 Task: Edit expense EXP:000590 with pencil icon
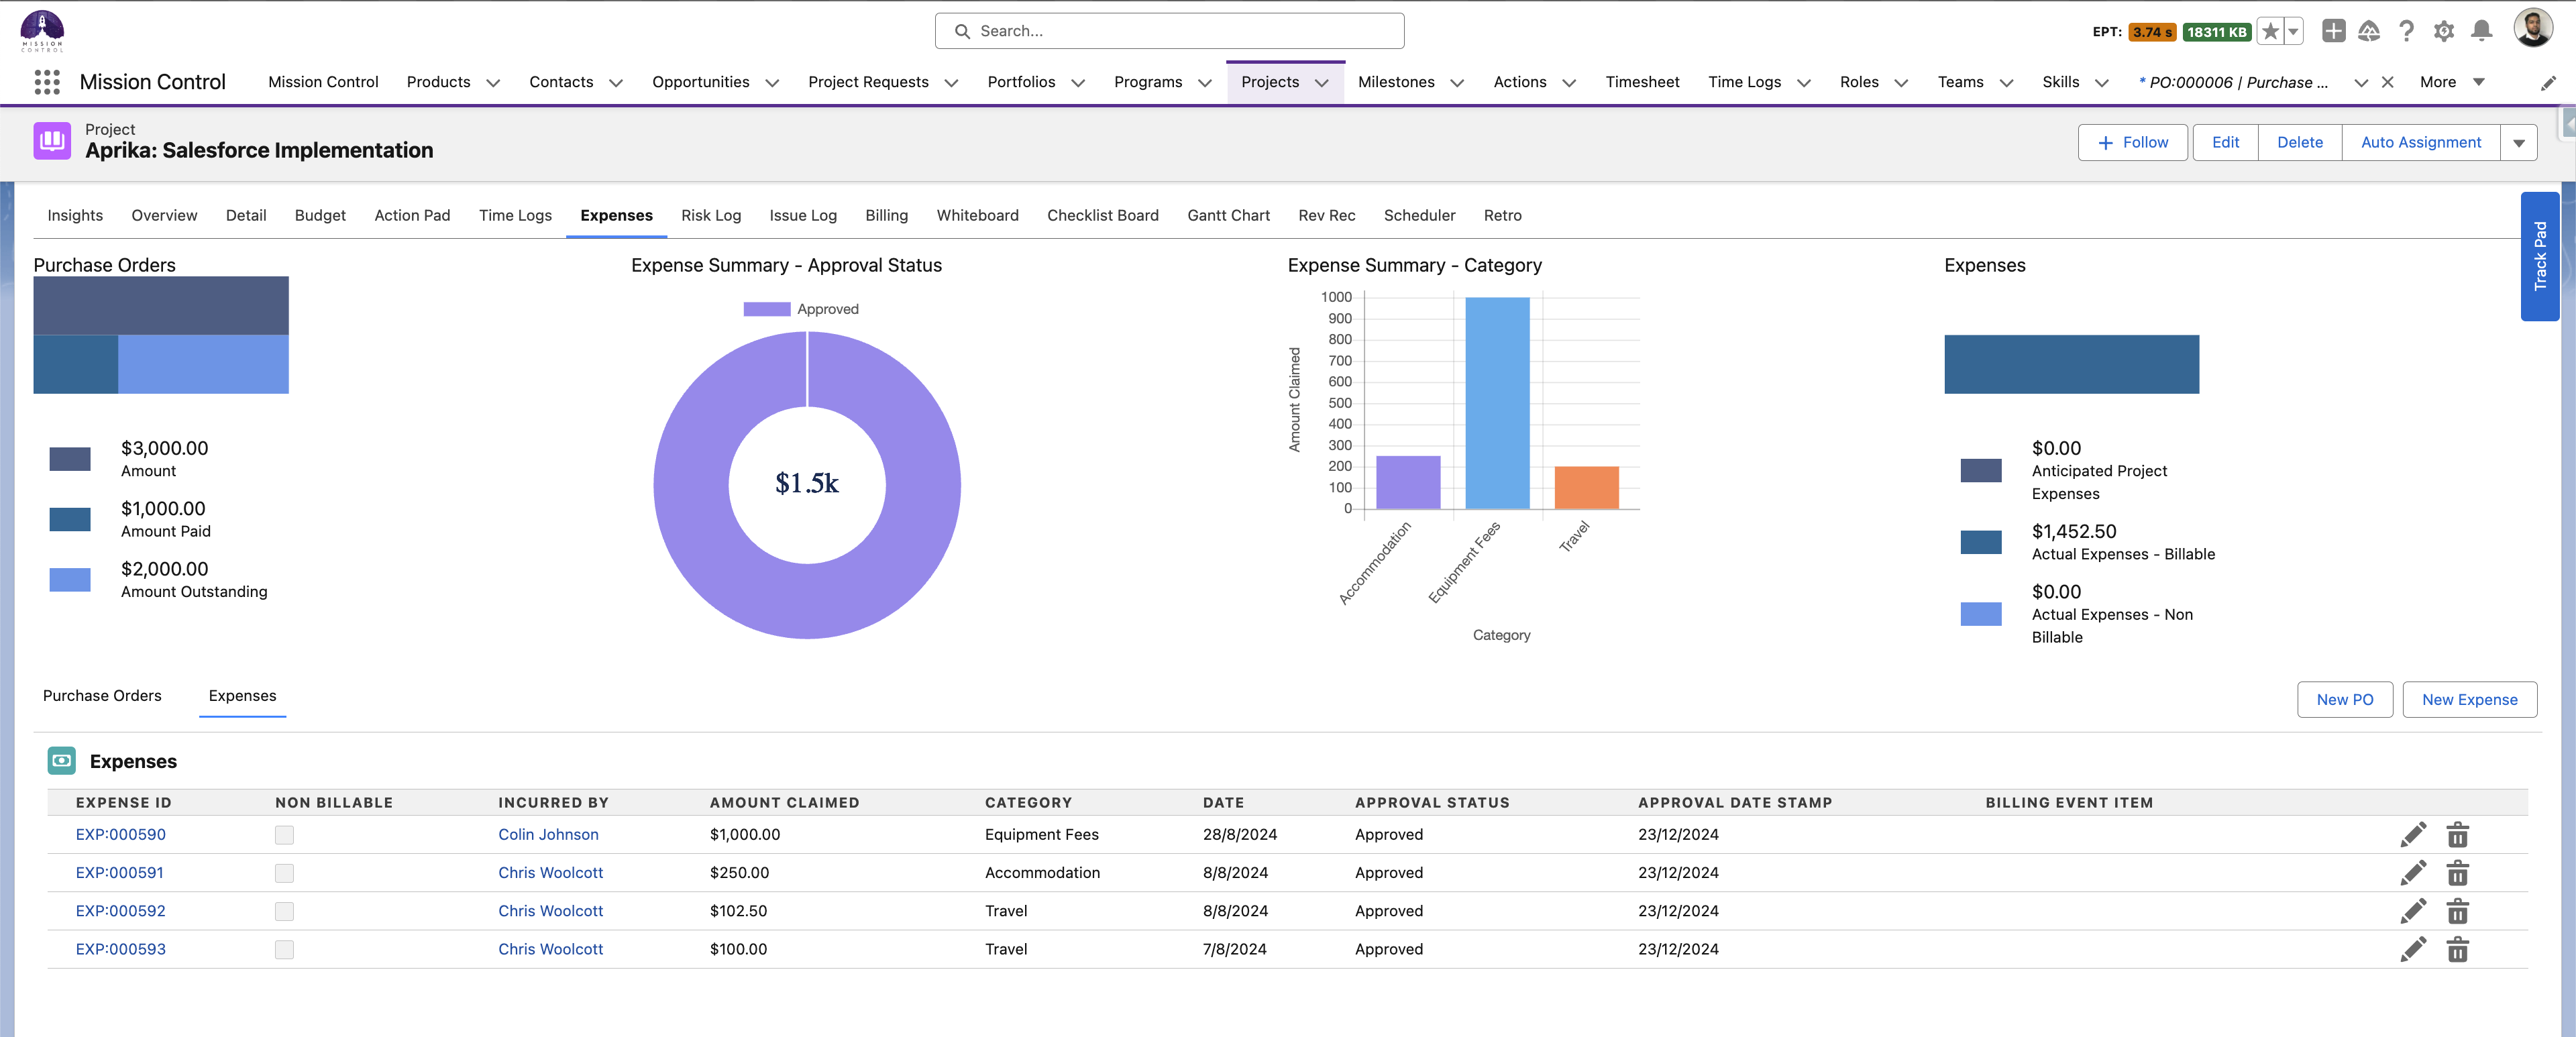click(x=2413, y=834)
